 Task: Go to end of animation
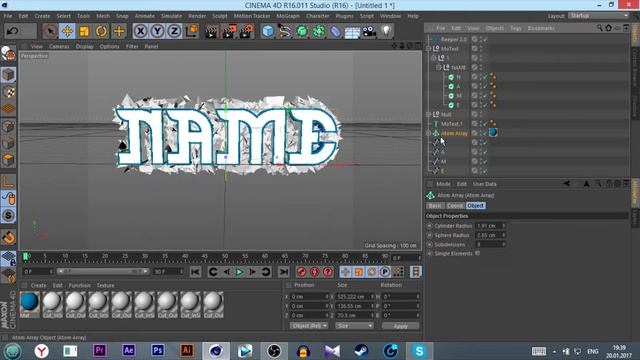(x=284, y=271)
